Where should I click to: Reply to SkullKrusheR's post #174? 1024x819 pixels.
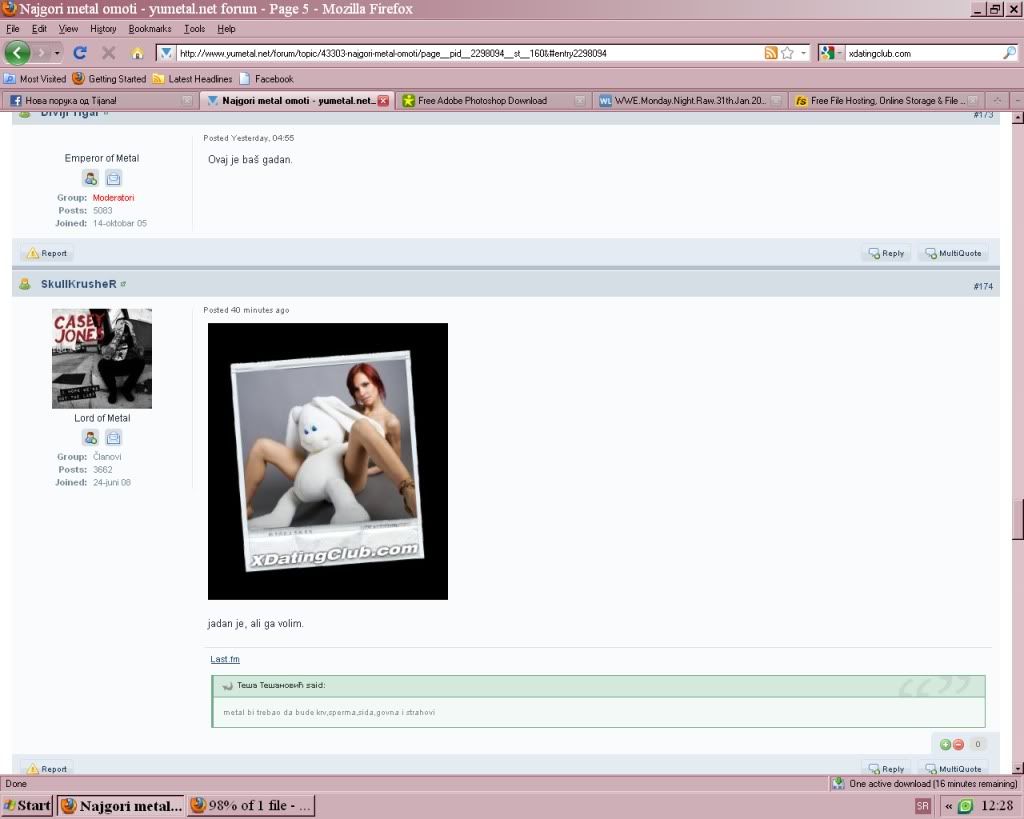pos(886,768)
